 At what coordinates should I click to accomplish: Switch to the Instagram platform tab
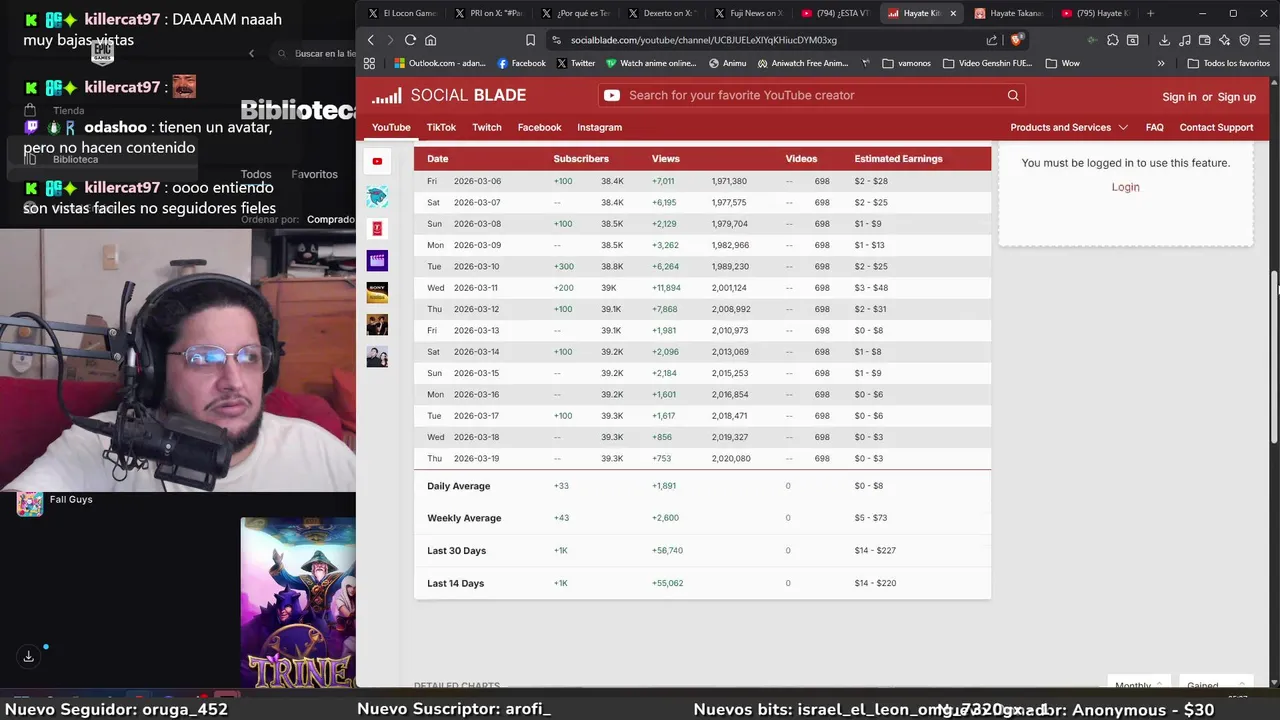[599, 127]
